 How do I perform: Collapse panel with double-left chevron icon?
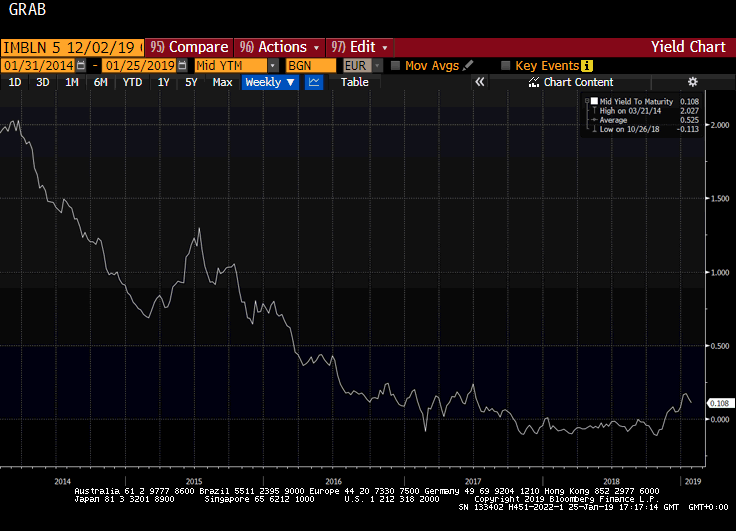tap(479, 82)
